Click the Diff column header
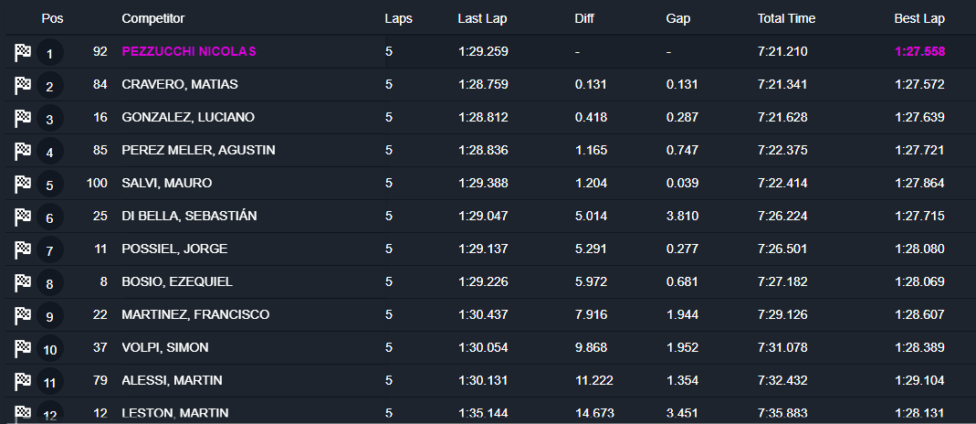Screen dimensions: 976x424 [585, 19]
